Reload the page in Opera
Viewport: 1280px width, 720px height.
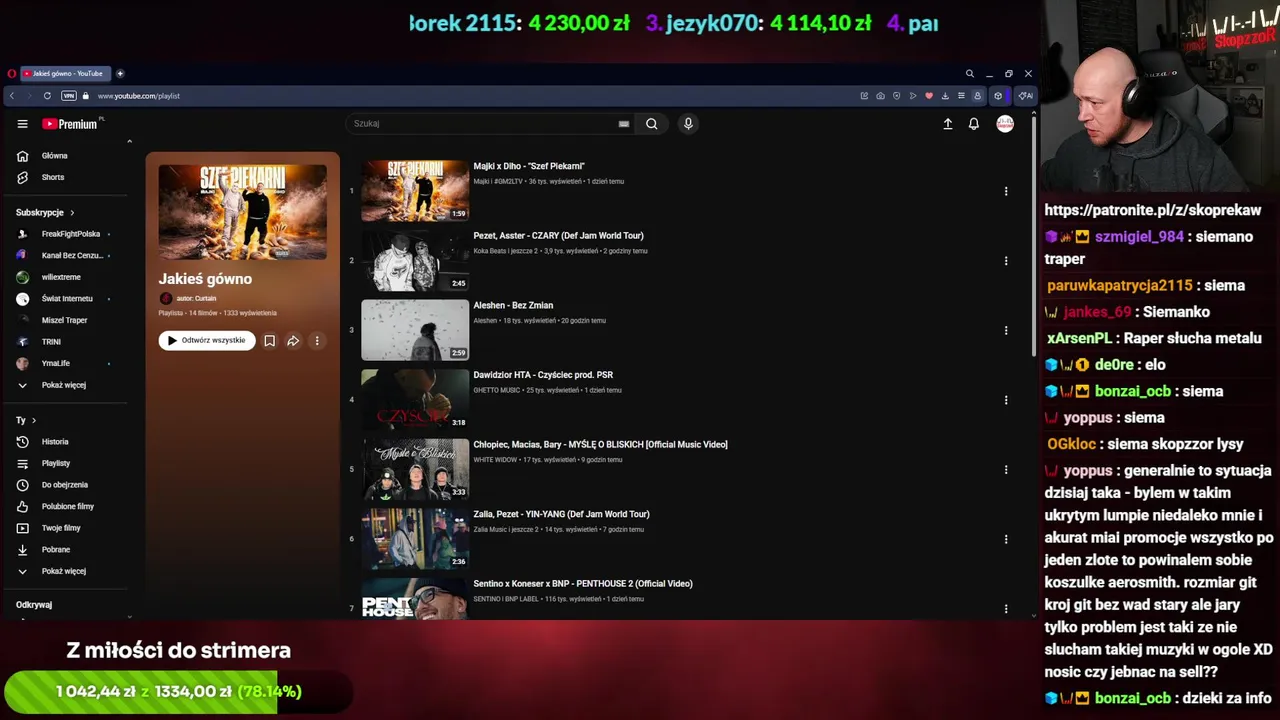(x=47, y=96)
